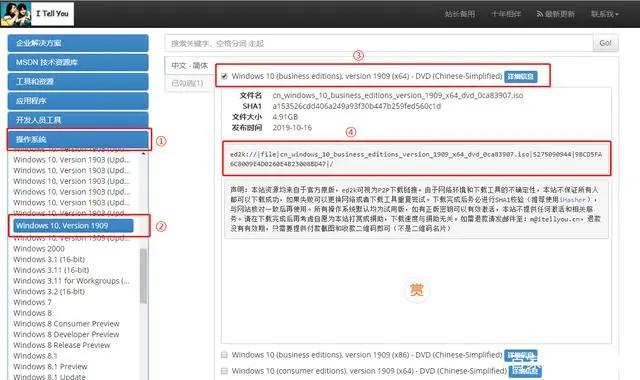Check Windows 10 business editions 1909 x86 checkbox
Screen dimensions: 640x380
point(224,355)
